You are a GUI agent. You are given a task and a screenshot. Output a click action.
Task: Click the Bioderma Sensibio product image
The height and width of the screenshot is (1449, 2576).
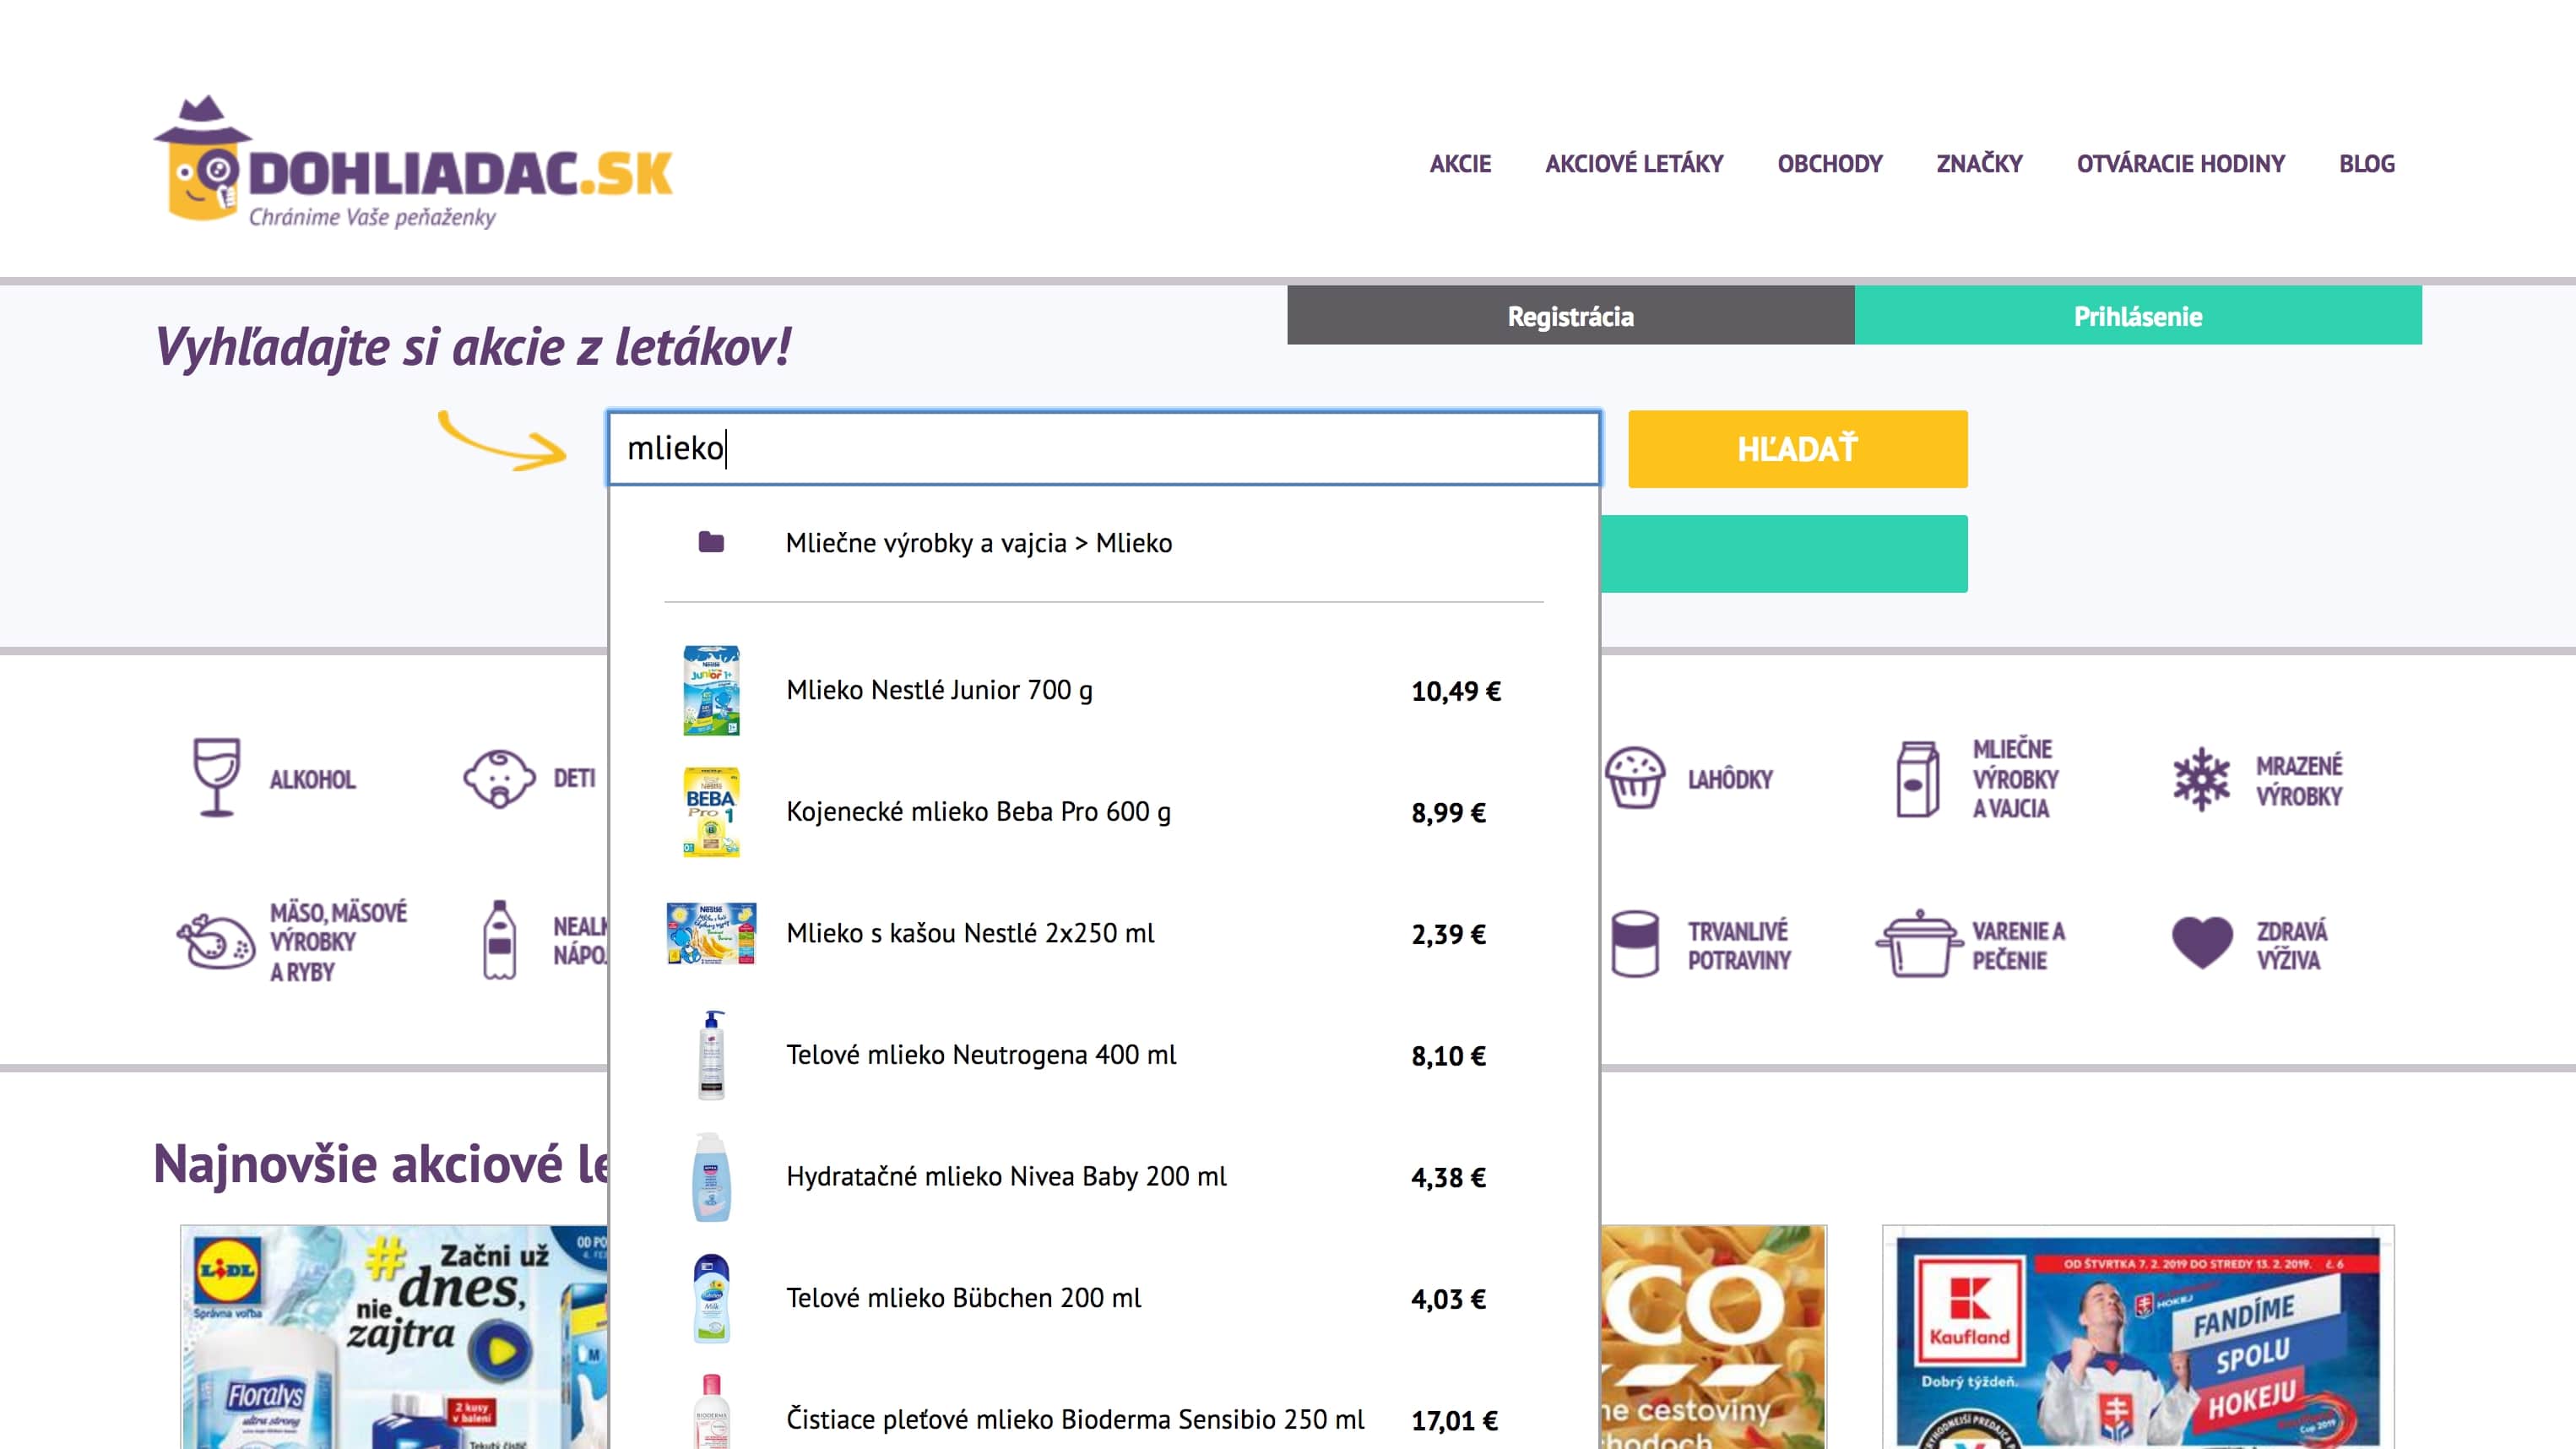coord(711,1412)
